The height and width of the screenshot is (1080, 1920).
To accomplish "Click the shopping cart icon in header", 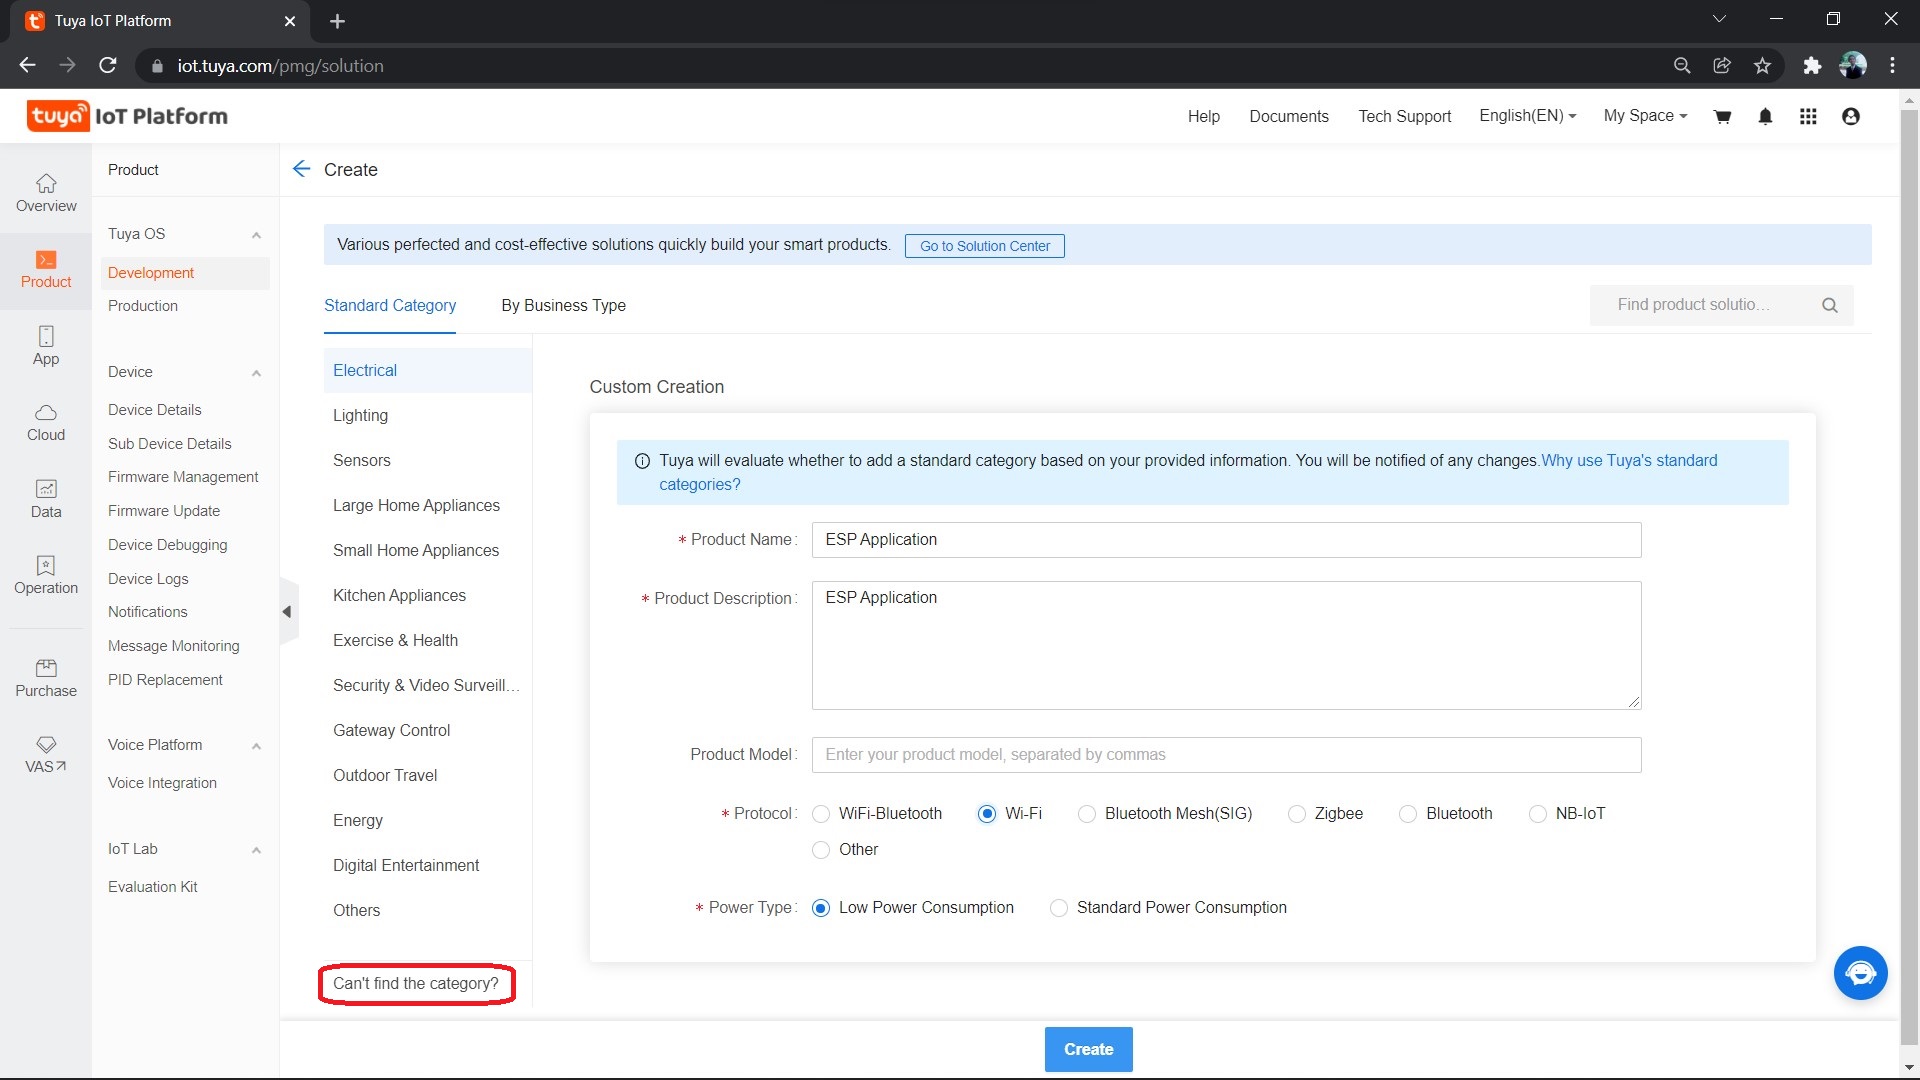I will coord(1722,117).
